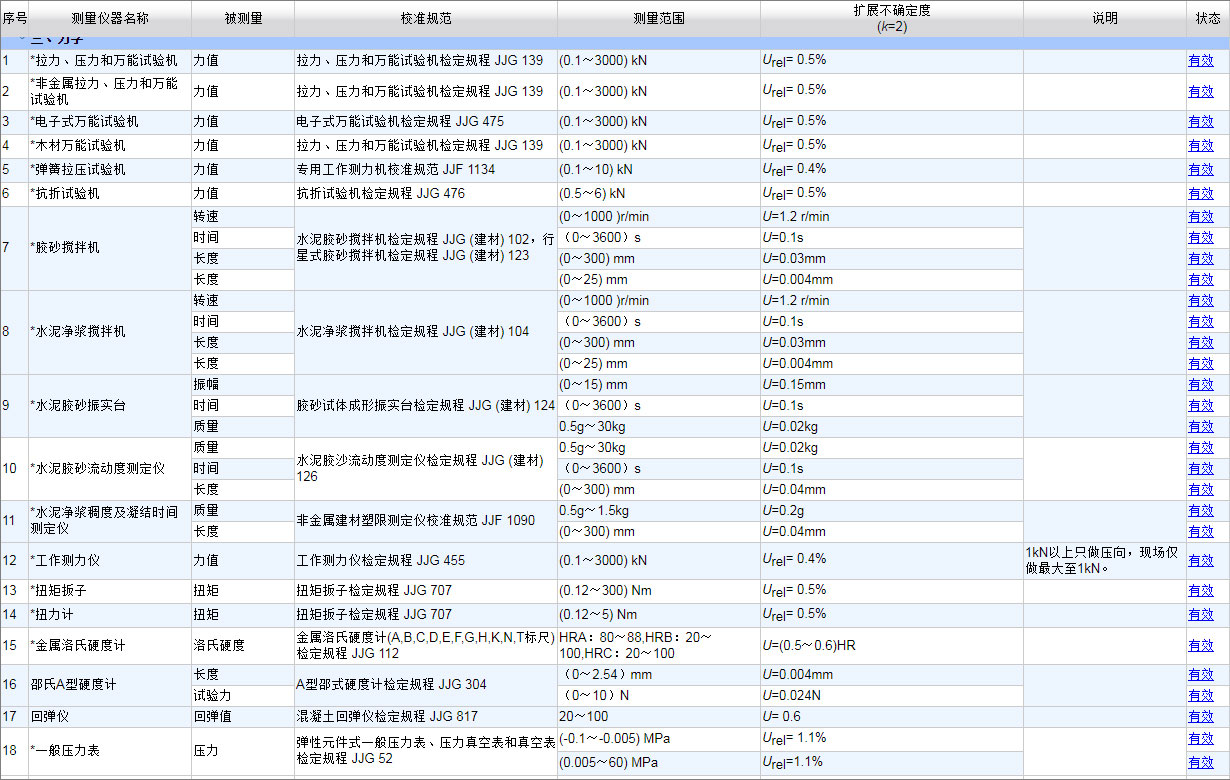
Task: Select the *水泥净浆稠度及凝结时间测定仪 name cell
Action: coord(110,521)
